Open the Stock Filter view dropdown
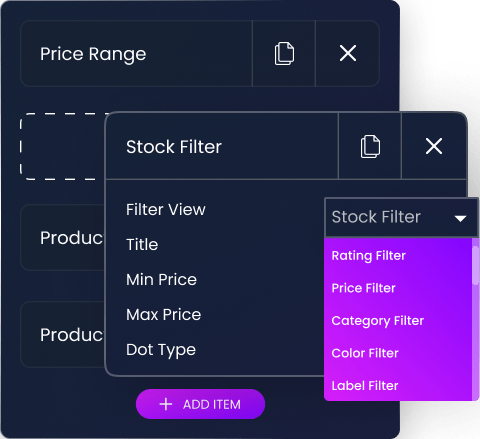Screen dimensions: 480x439 pos(402,217)
